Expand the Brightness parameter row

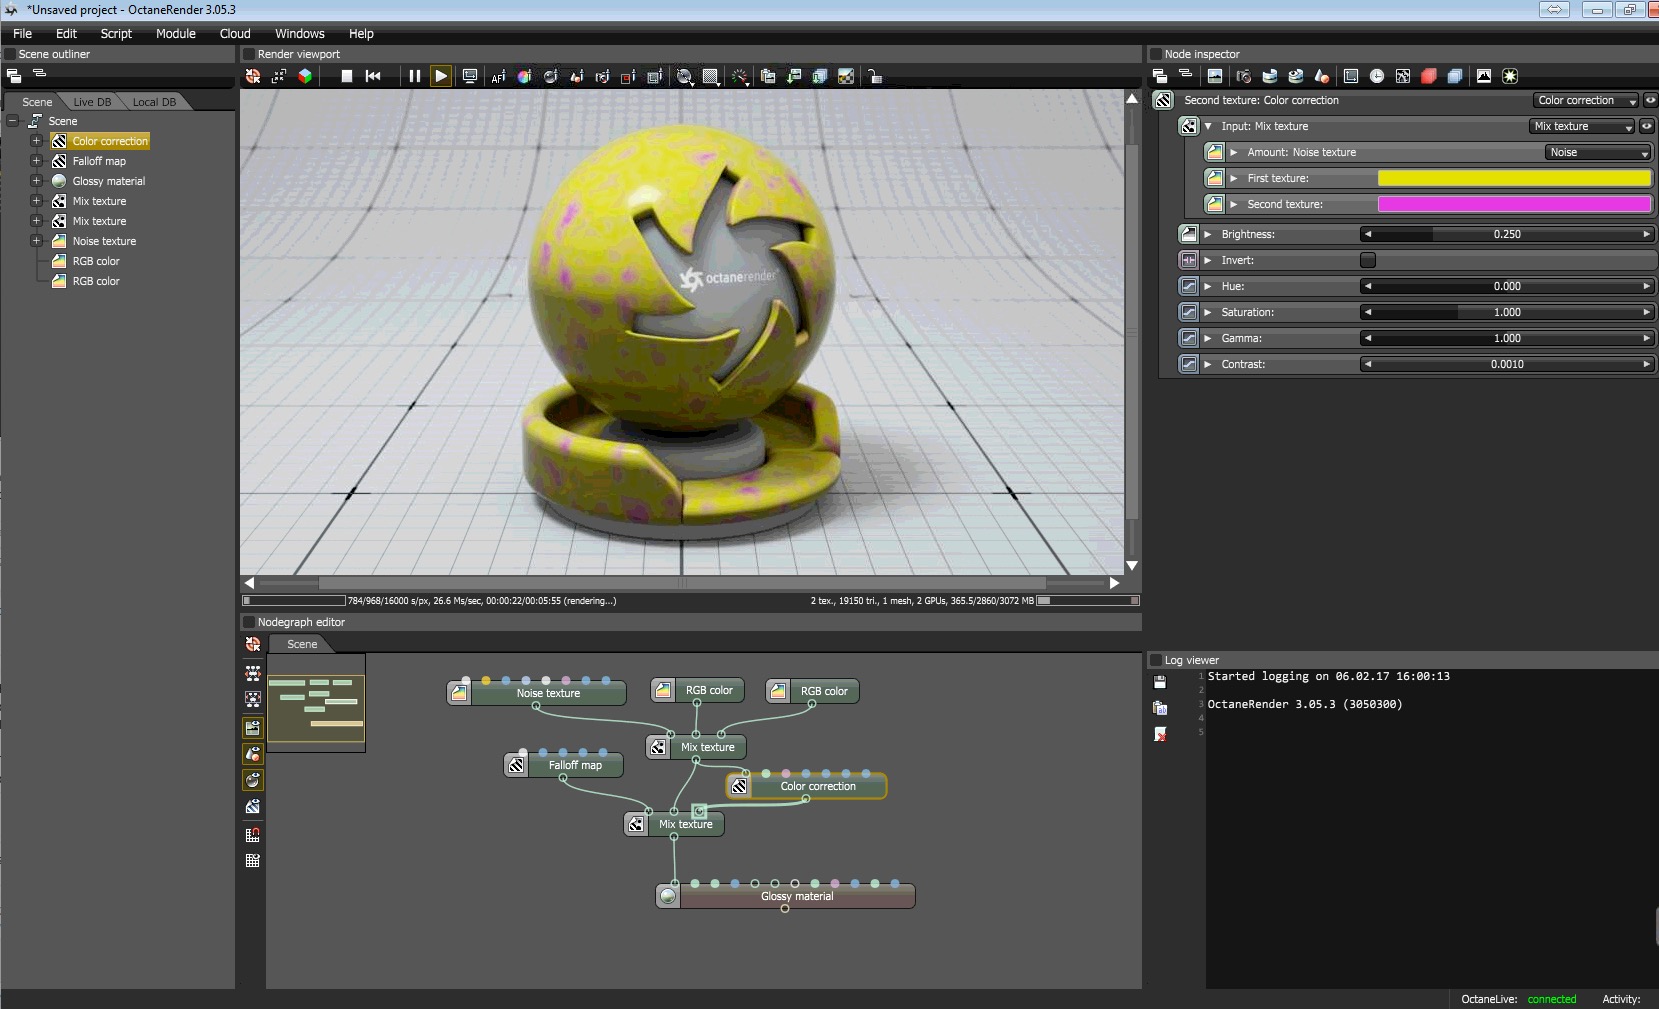(x=1208, y=234)
